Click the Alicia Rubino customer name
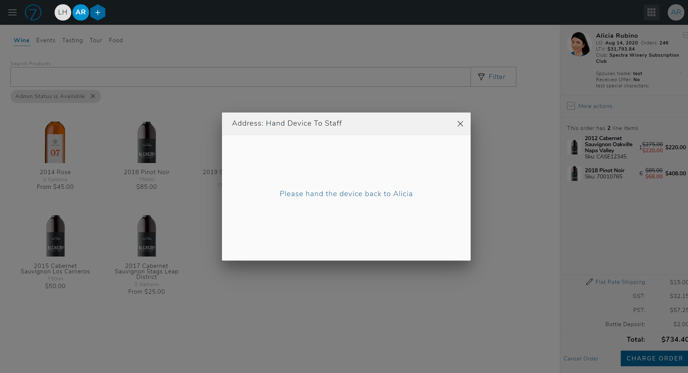 [617, 36]
